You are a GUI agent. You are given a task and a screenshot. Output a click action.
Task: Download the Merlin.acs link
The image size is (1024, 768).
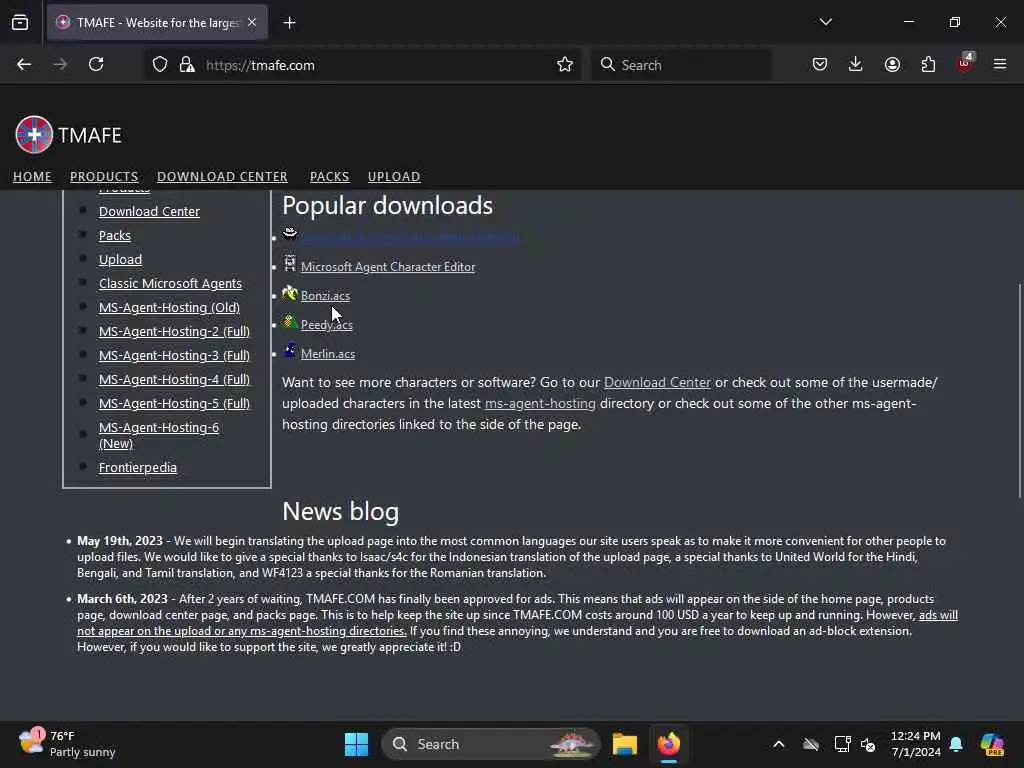328,353
